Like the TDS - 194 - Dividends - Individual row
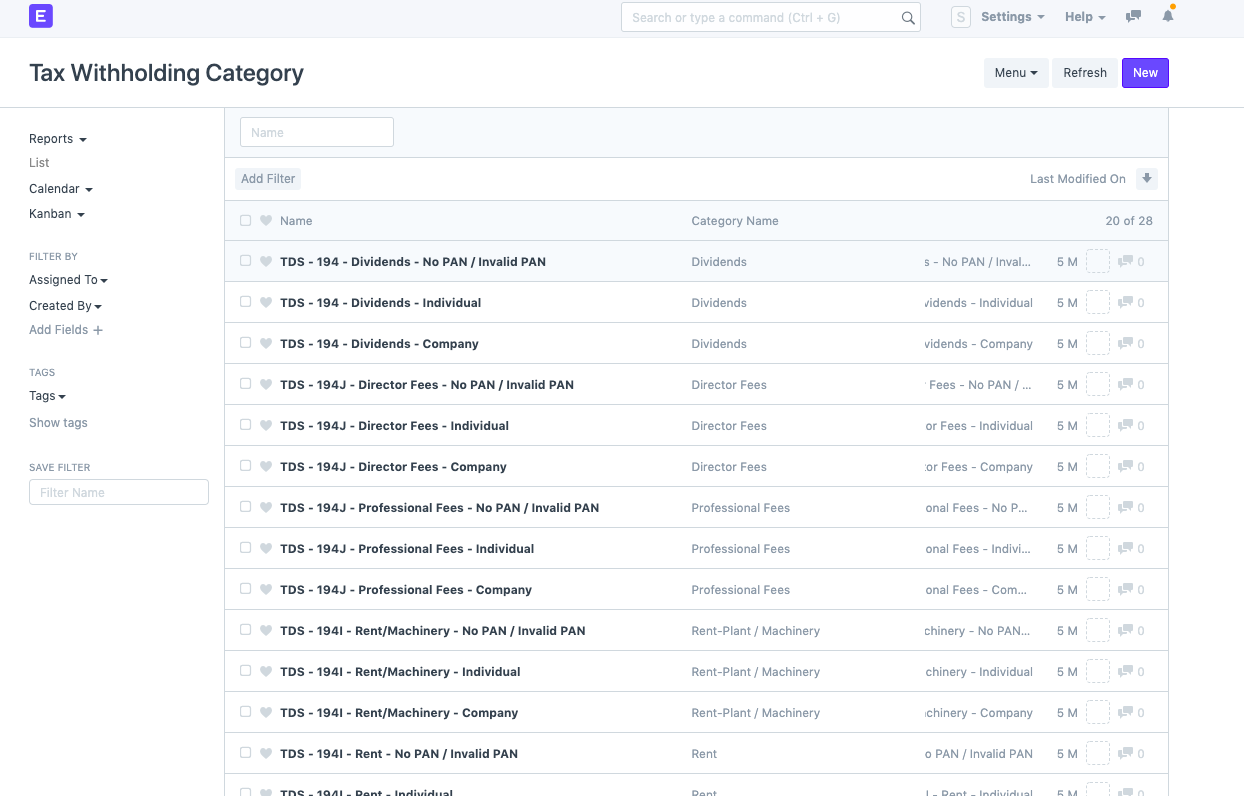The image size is (1244, 796). tap(266, 303)
